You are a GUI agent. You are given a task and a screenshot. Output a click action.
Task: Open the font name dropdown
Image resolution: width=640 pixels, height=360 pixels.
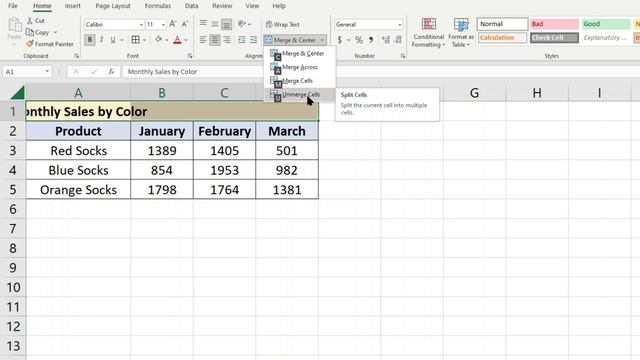coord(141,24)
